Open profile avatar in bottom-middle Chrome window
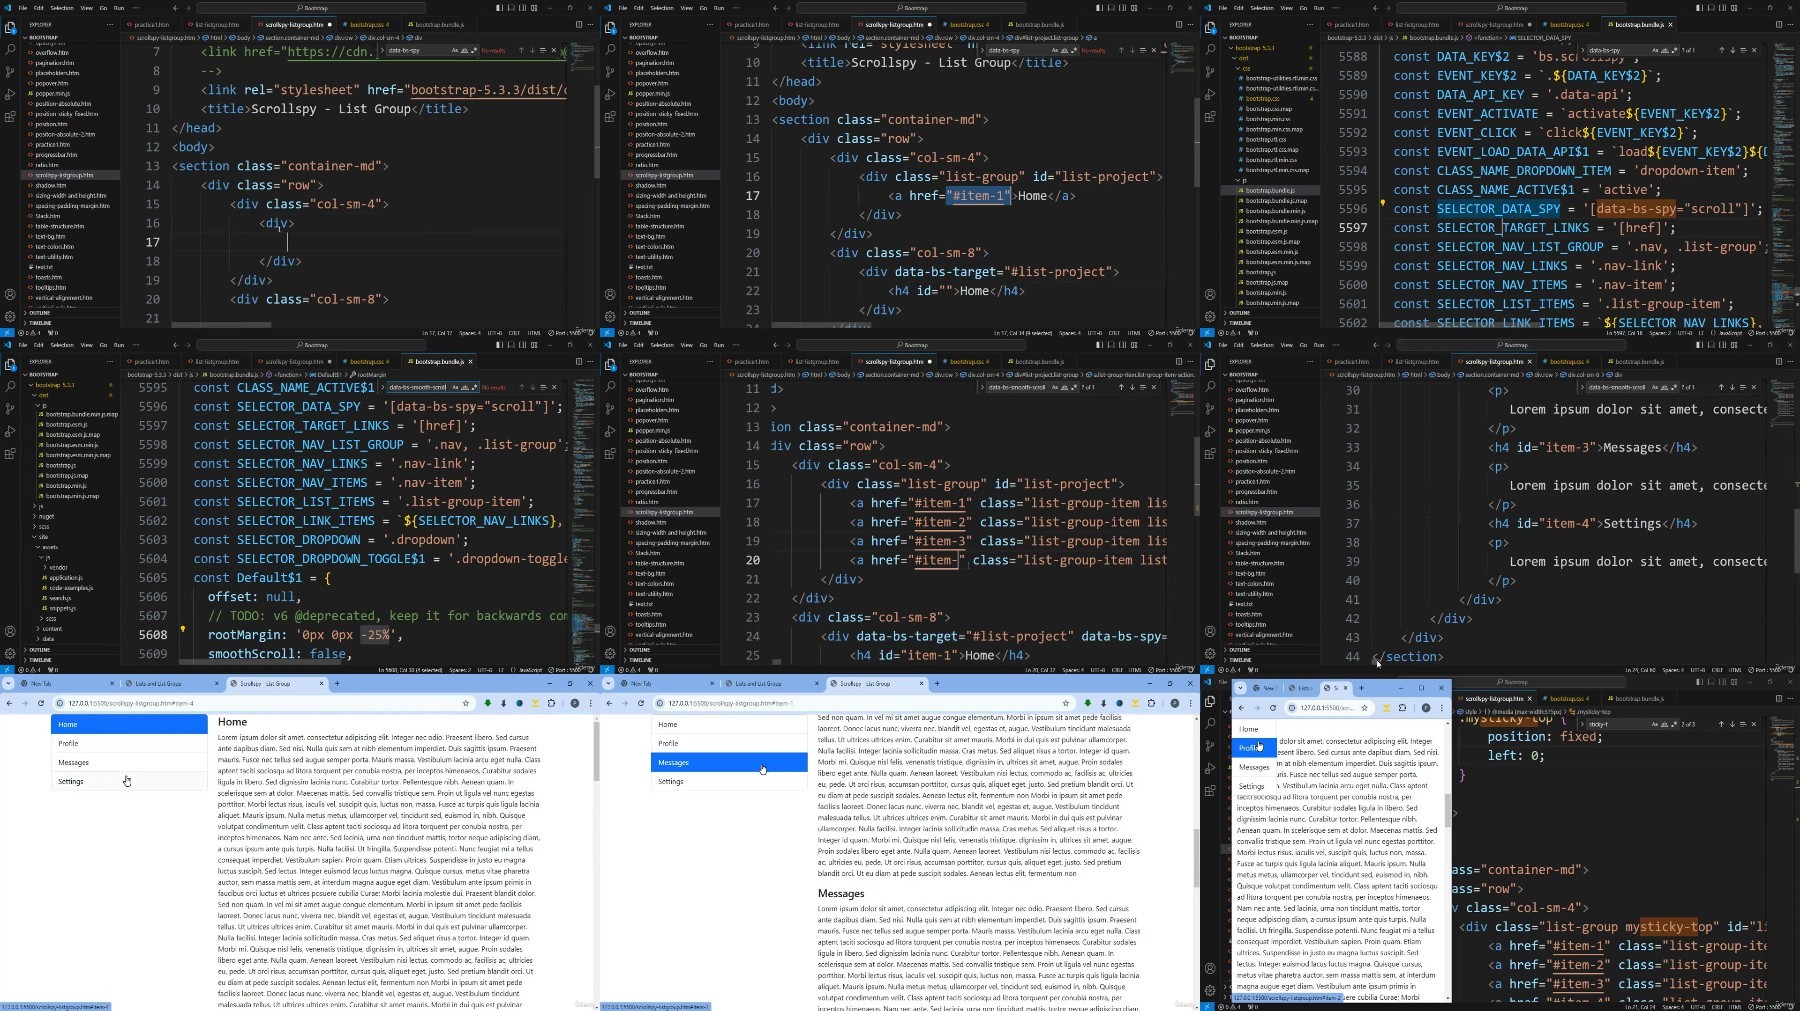Image resolution: width=1800 pixels, height=1011 pixels. tap(1175, 703)
